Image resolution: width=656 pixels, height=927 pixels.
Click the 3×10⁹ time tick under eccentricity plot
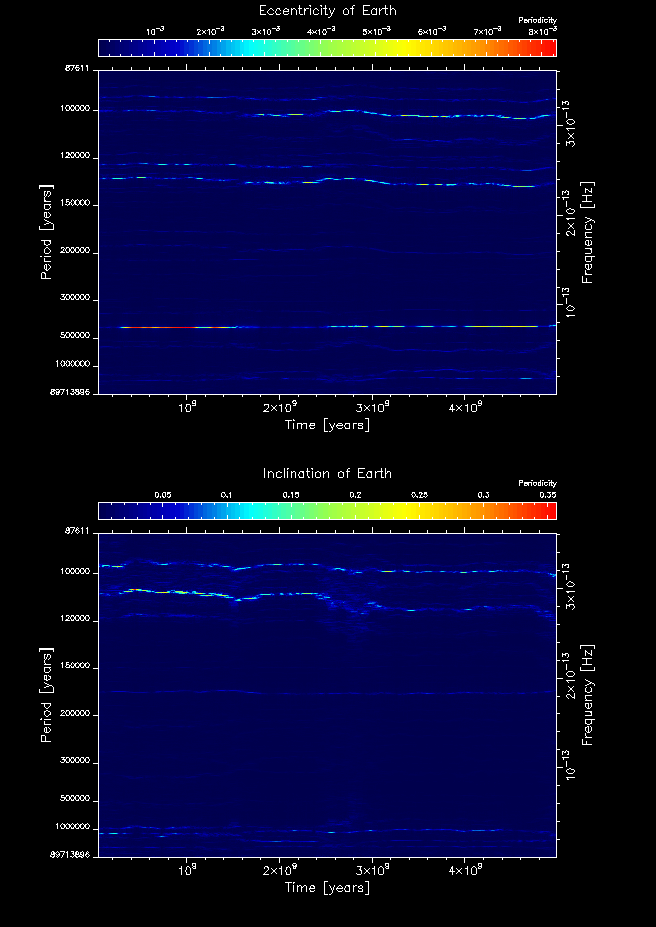click(x=372, y=408)
